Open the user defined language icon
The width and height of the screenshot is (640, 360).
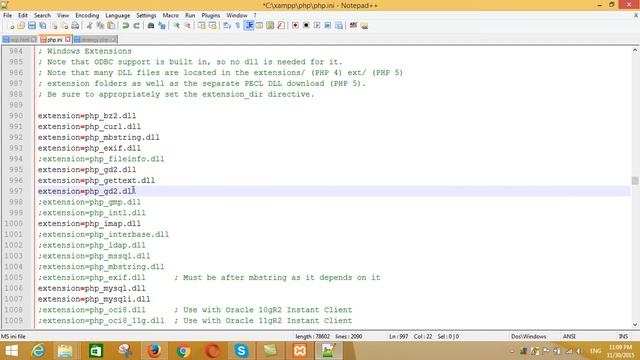click(259, 26)
